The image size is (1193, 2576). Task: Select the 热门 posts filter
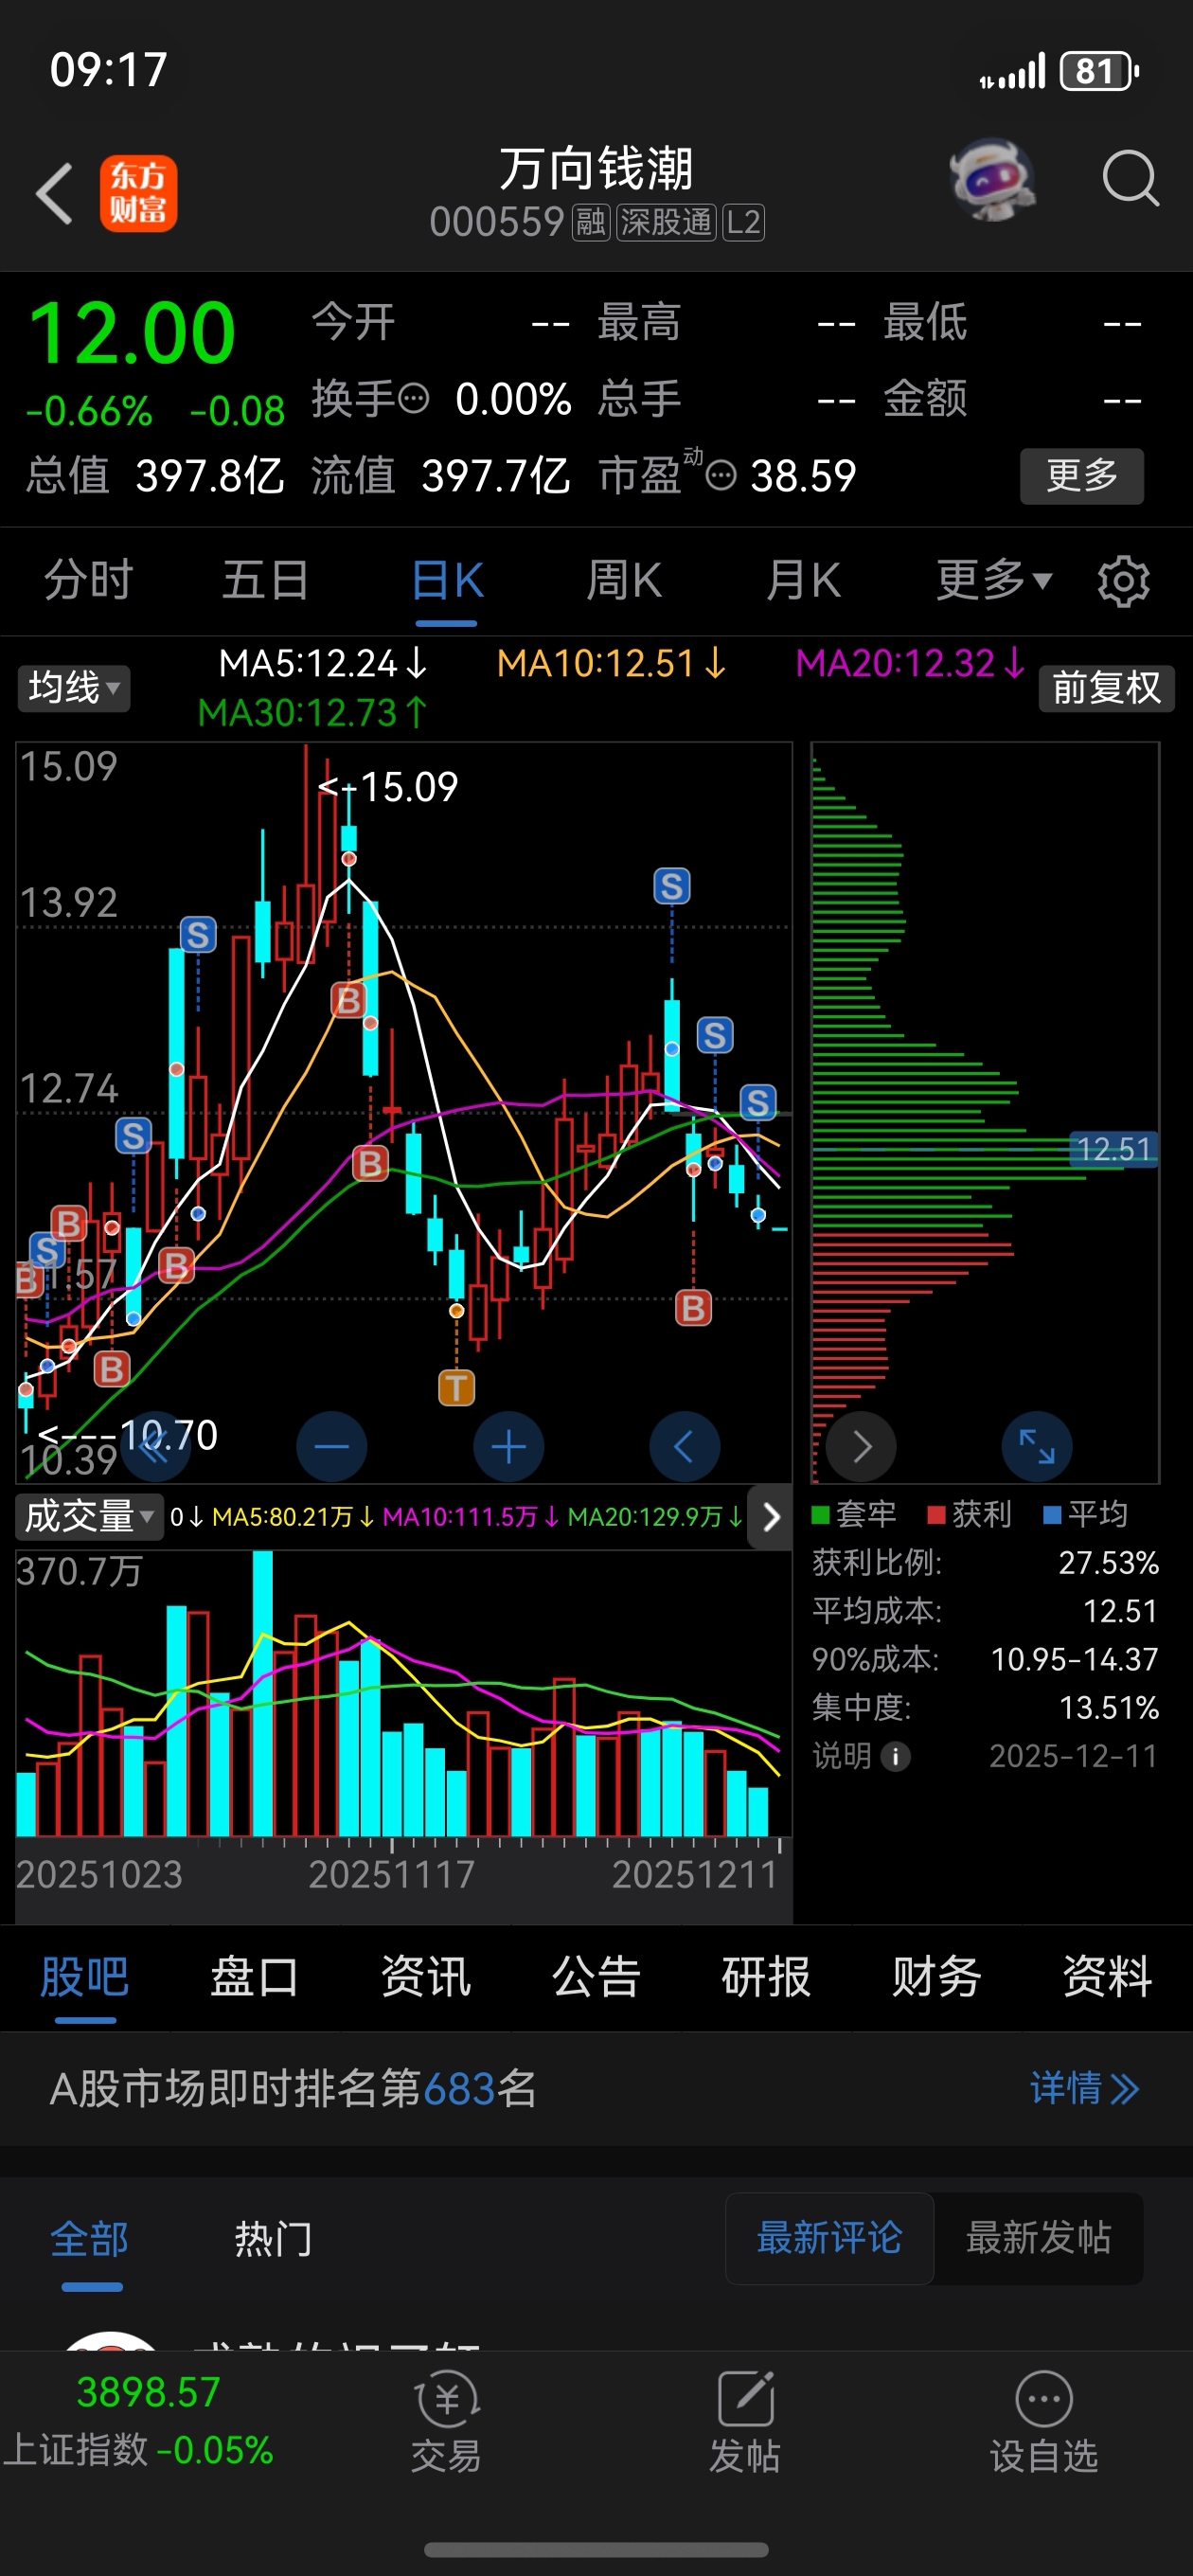point(274,2239)
